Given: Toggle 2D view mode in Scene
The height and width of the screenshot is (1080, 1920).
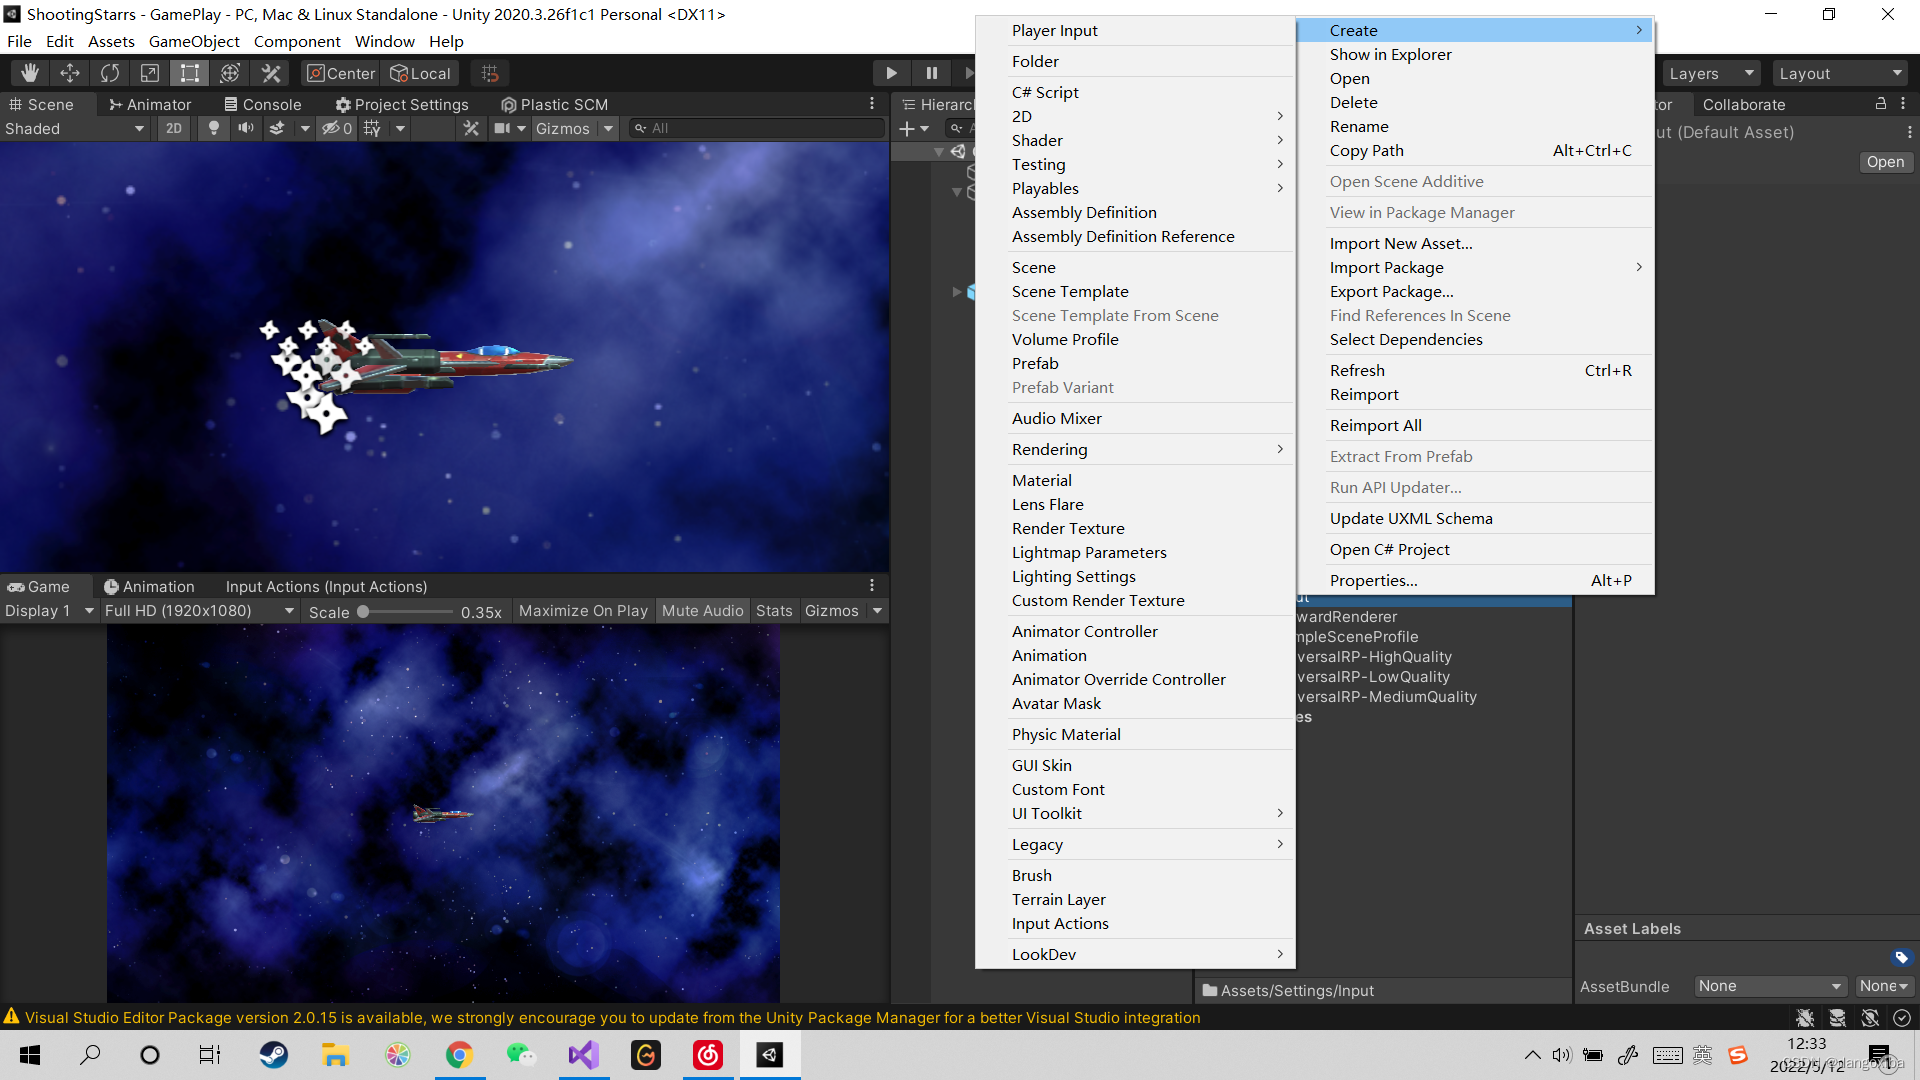Looking at the screenshot, I should pyautogui.click(x=174, y=128).
